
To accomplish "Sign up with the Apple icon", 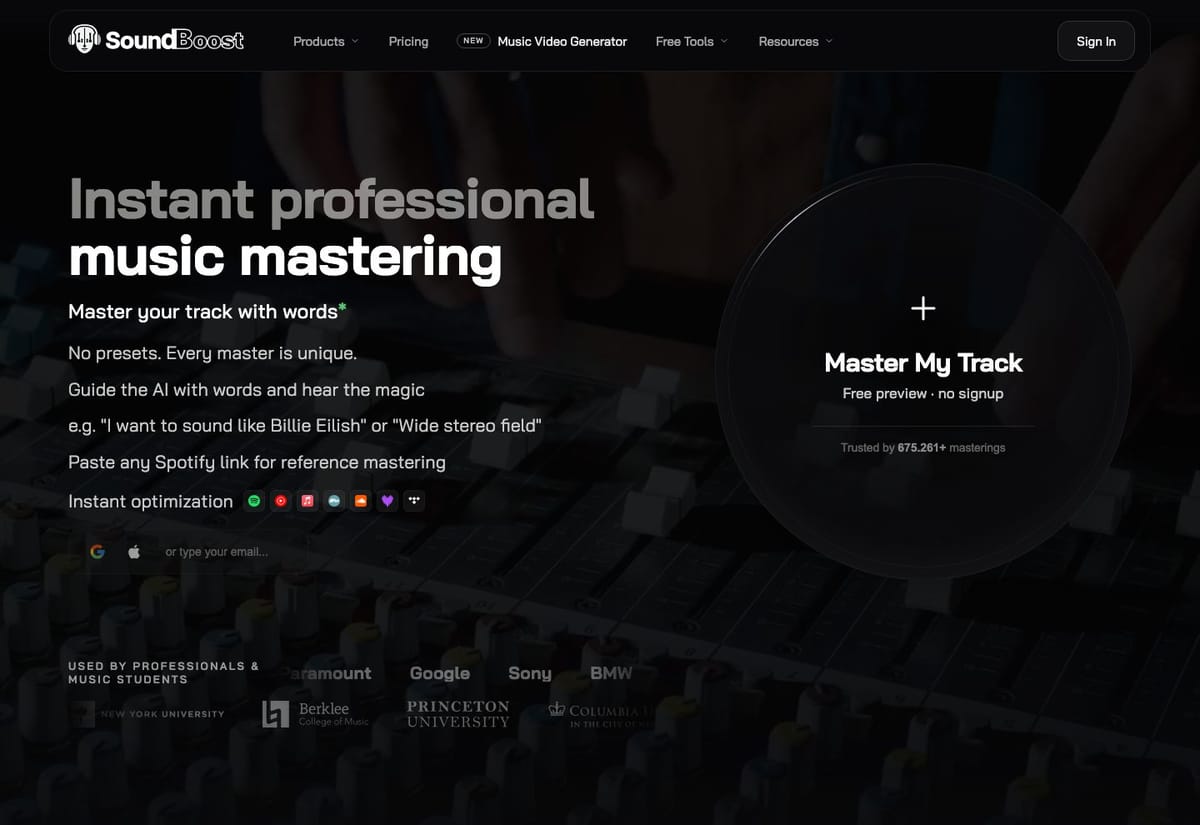I will (x=134, y=551).
